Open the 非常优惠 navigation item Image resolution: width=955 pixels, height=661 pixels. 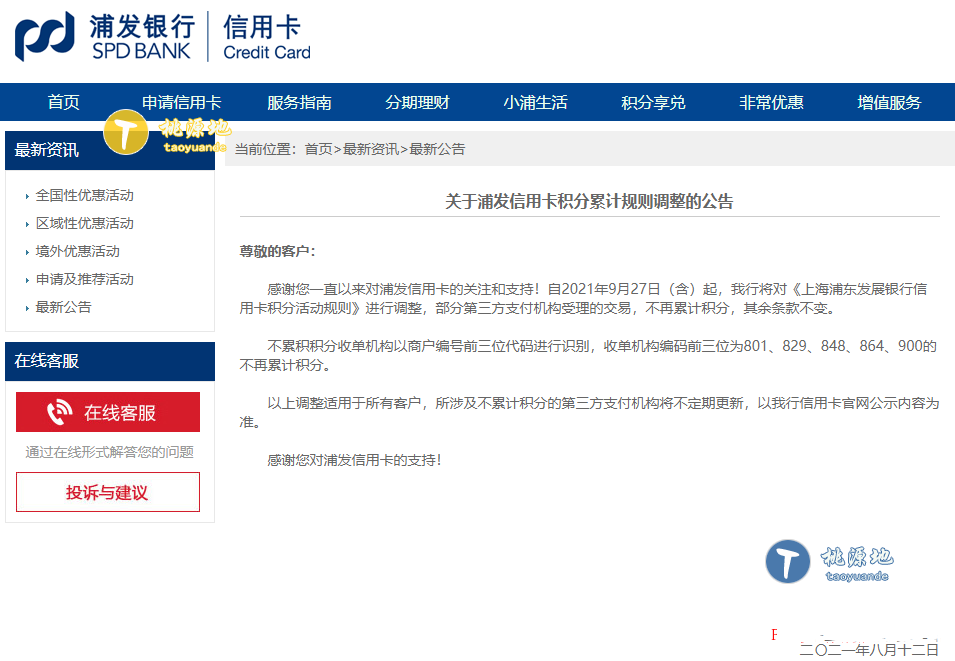pyautogui.click(x=771, y=102)
